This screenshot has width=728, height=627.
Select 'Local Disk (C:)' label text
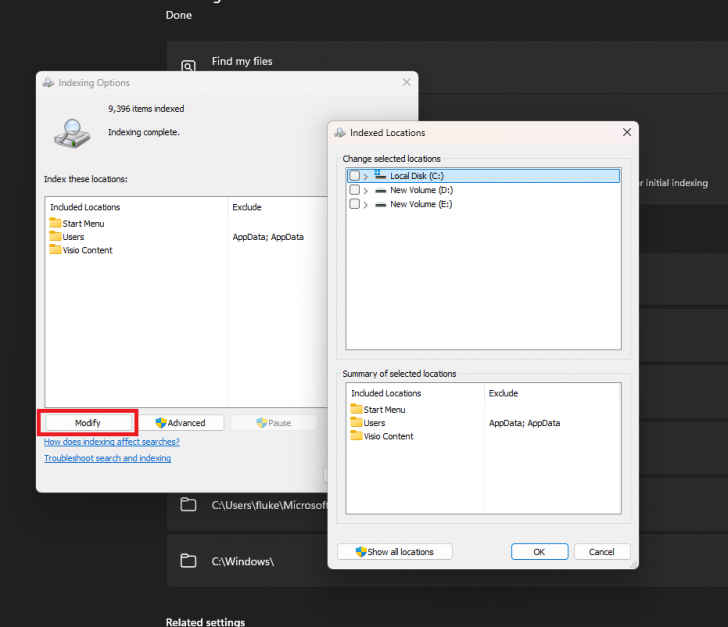417,176
